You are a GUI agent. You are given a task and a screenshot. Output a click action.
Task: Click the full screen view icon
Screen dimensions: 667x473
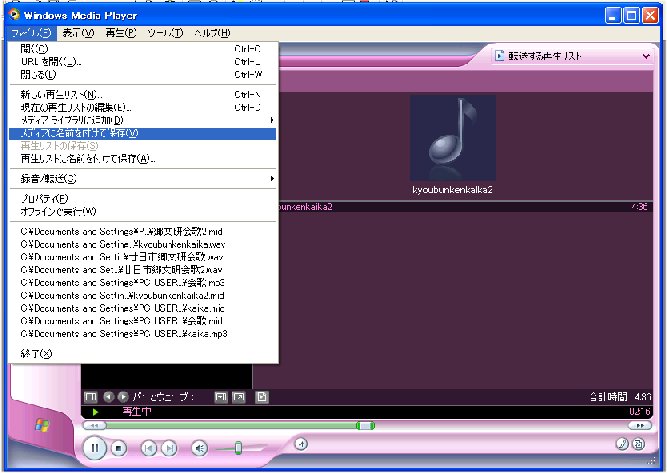click(239, 397)
